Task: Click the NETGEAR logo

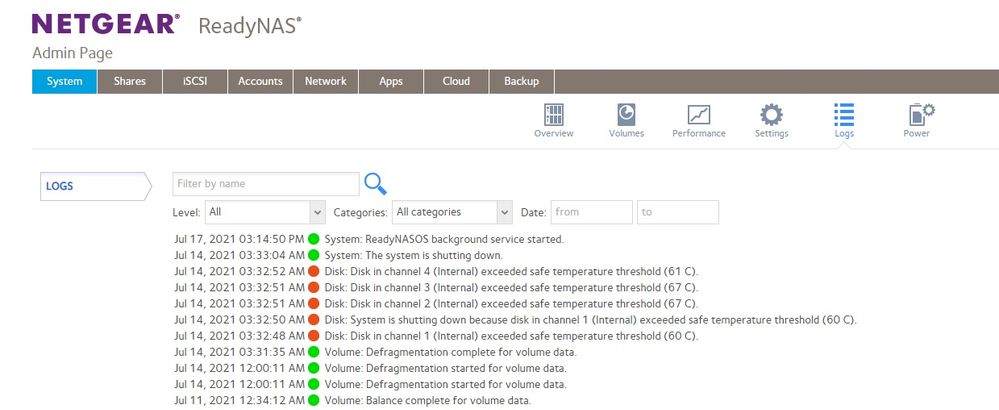Action: pos(106,23)
